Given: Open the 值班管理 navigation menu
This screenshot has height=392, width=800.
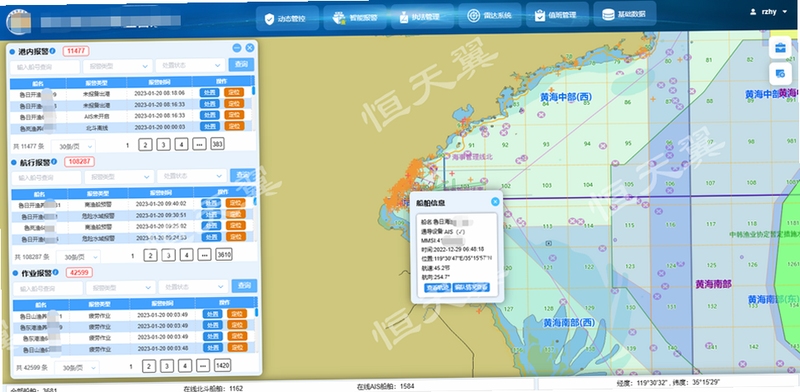Looking at the screenshot, I should point(557,15).
